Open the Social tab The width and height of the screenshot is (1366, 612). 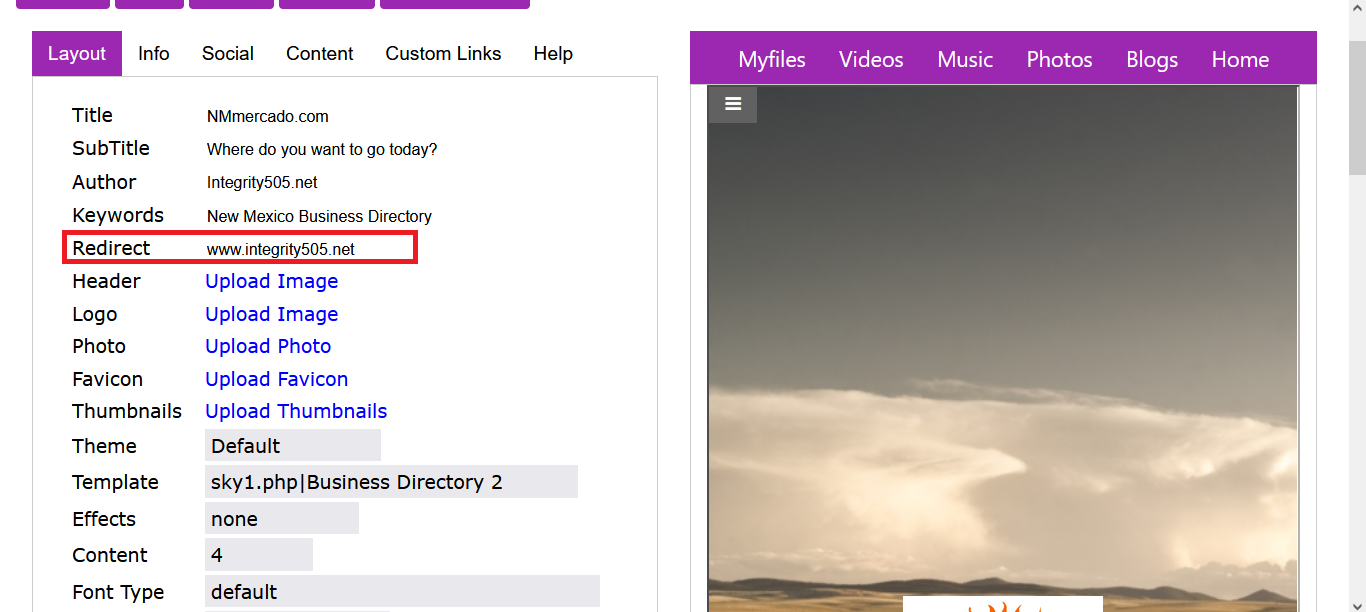tap(228, 54)
